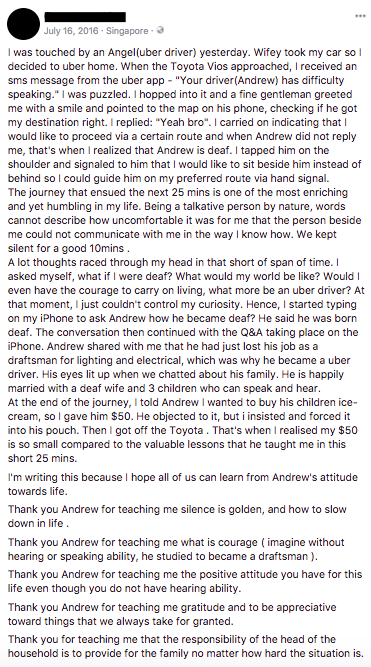Click the redacted author name link
The image size is (371, 667).
click(x=85, y=17)
